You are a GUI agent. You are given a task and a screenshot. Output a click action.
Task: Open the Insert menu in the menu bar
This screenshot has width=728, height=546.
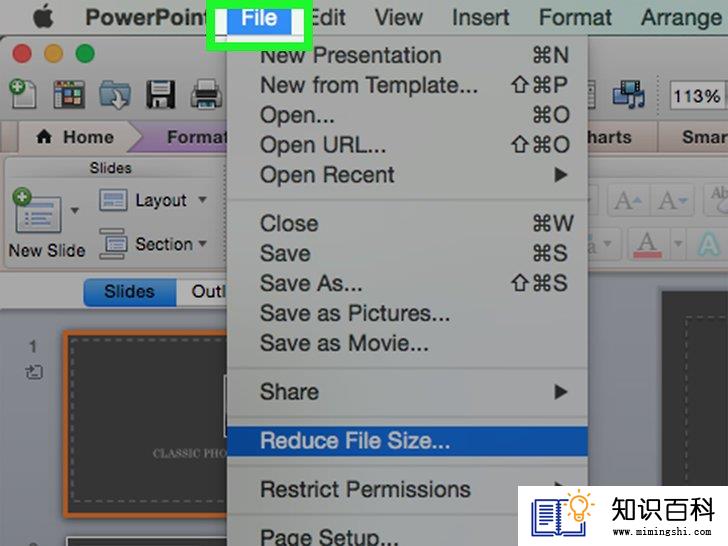coord(480,18)
